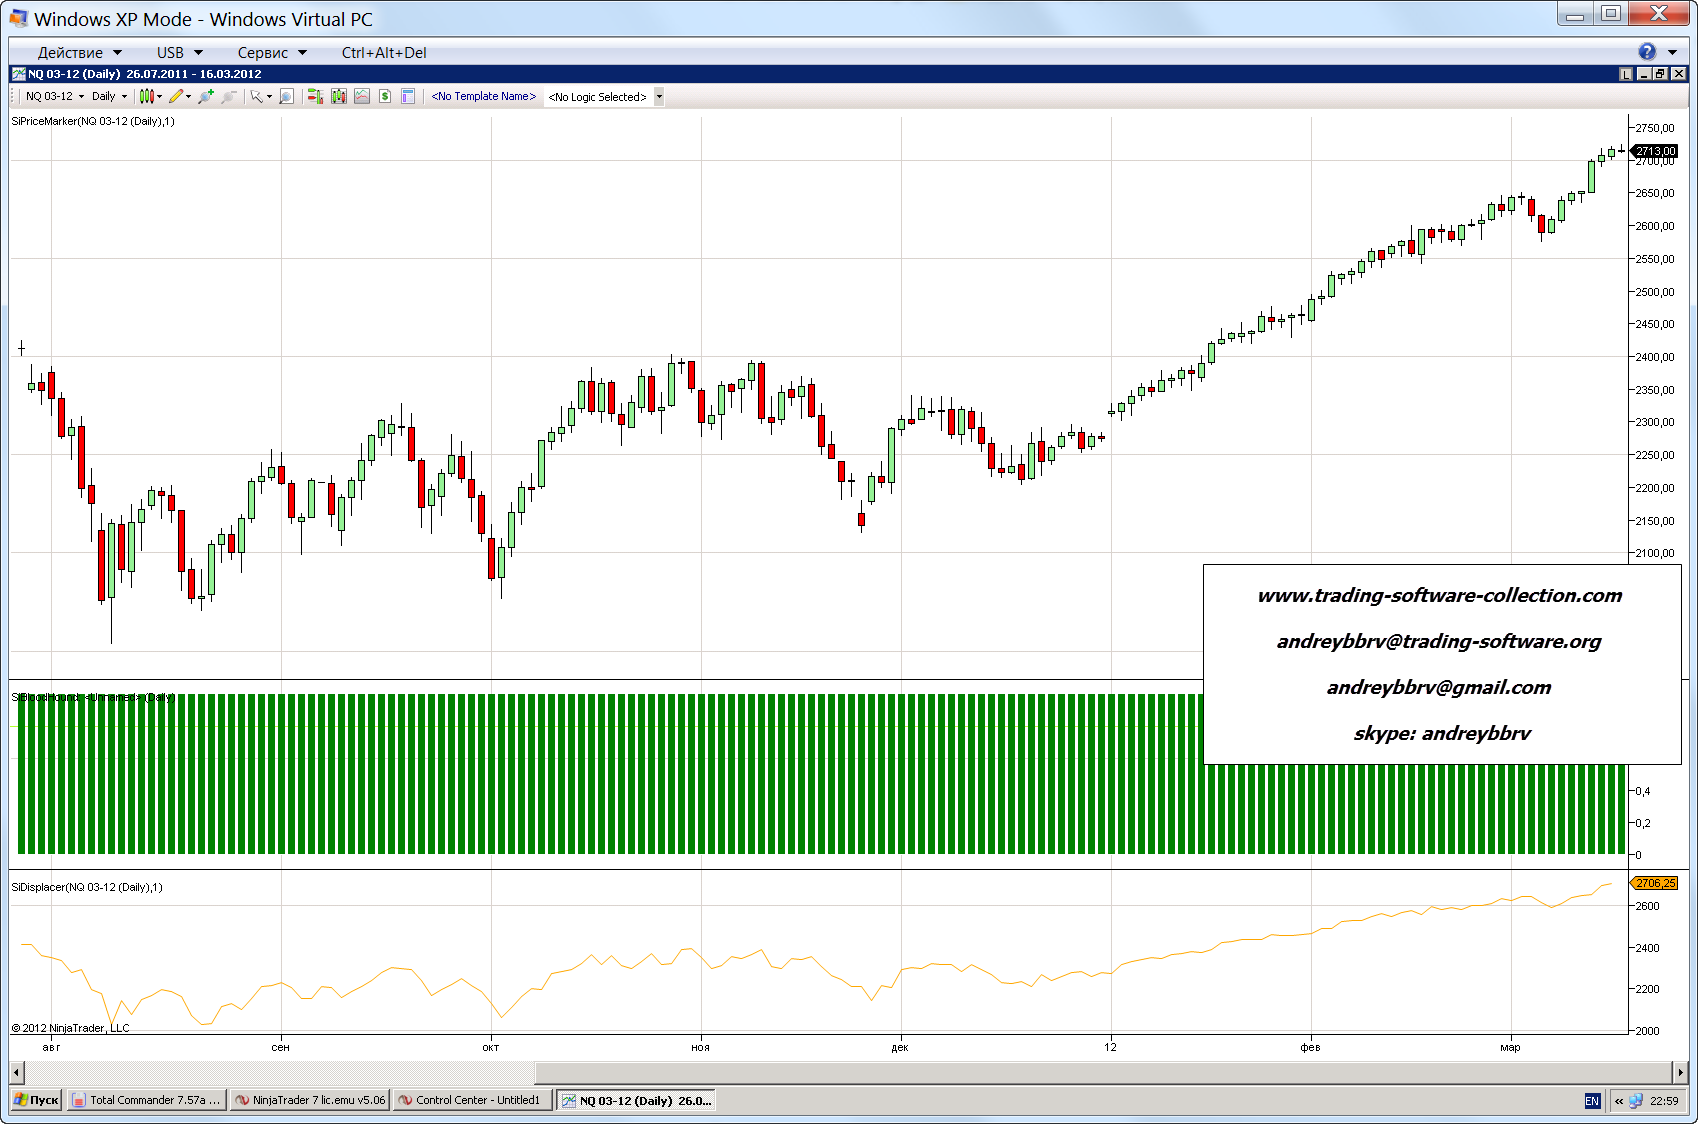Click the No Template Name link
The image size is (1698, 1124).
(x=483, y=97)
